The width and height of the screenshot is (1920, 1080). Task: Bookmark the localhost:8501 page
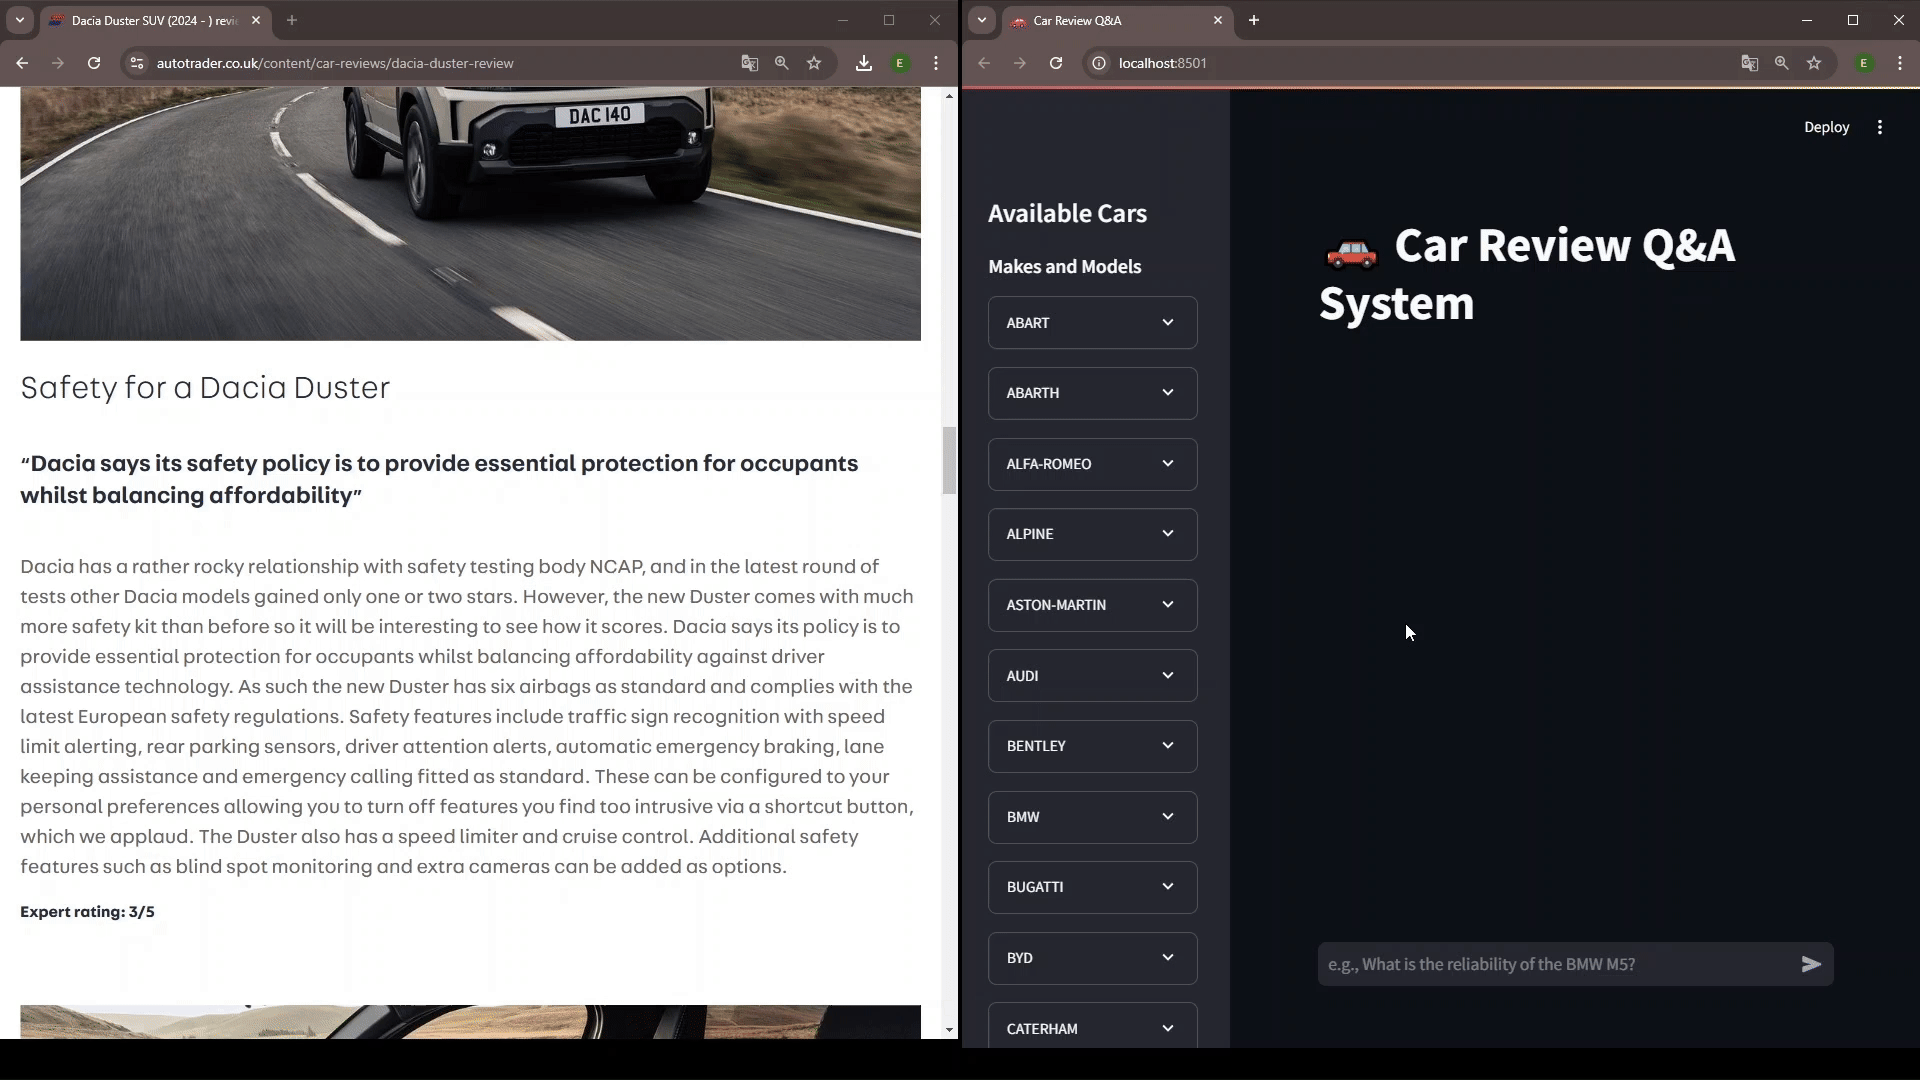[1814, 63]
